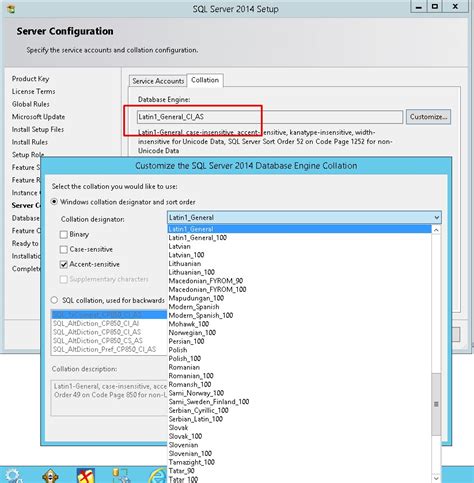
Task: Select highlighted Latin1_General list entry
Action: point(299,229)
